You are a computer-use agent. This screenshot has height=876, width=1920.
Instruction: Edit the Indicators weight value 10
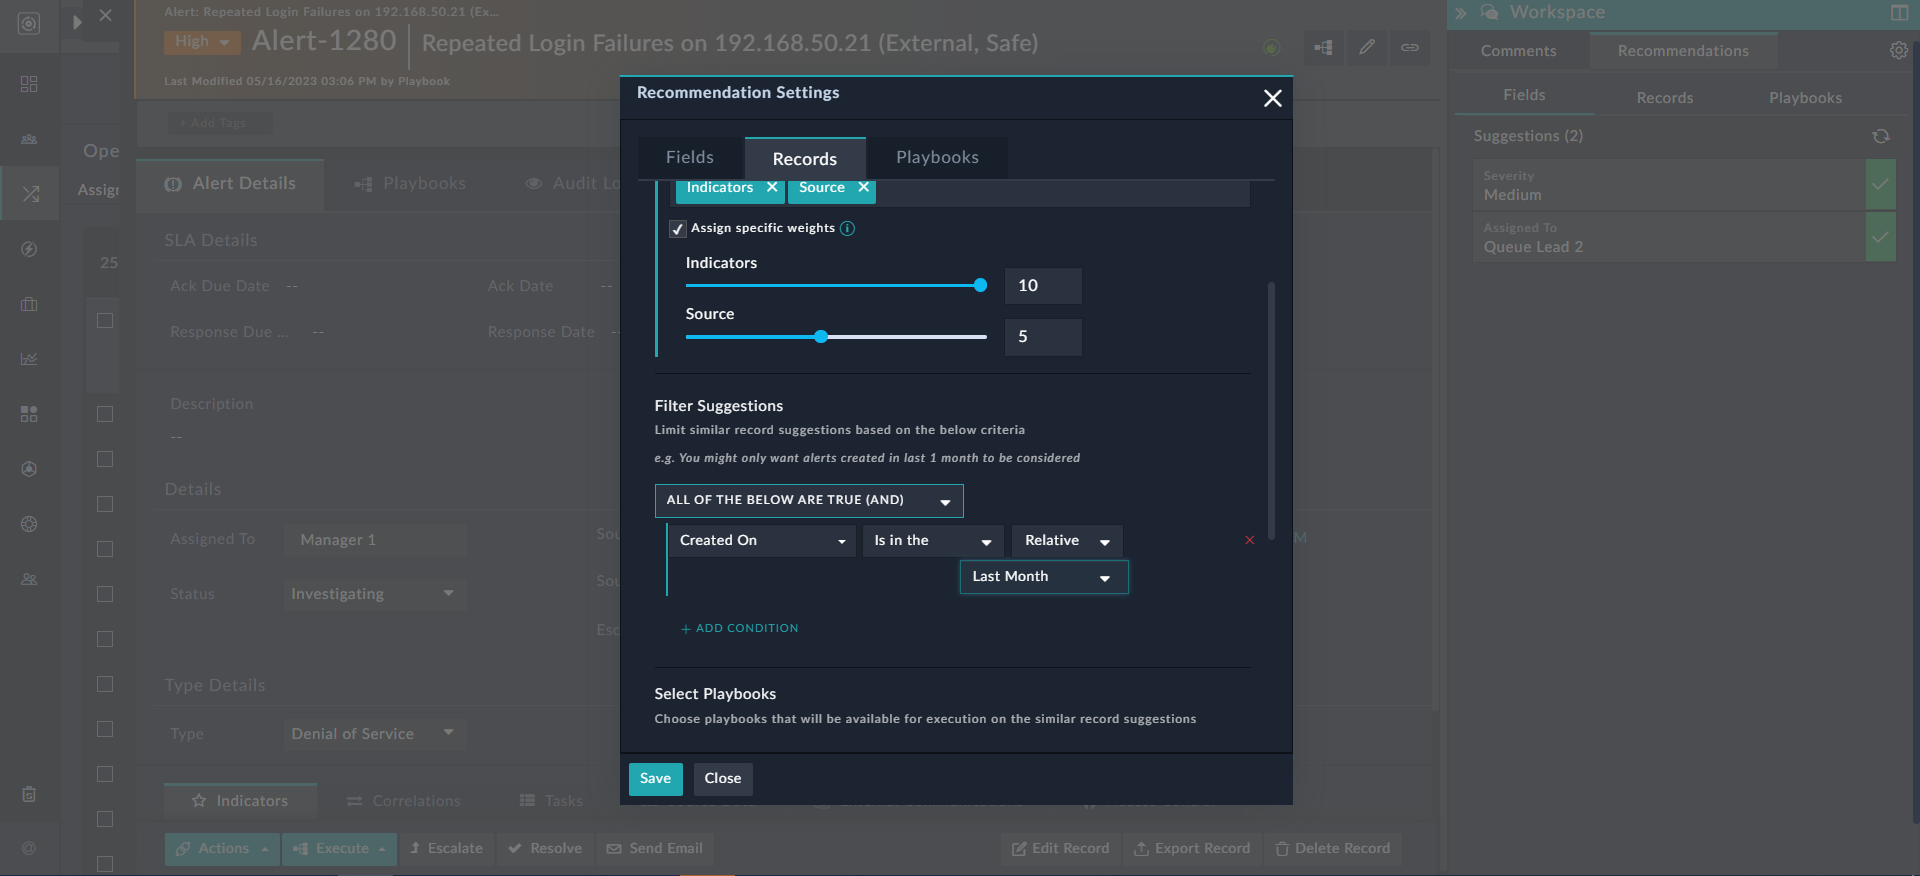(1043, 286)
